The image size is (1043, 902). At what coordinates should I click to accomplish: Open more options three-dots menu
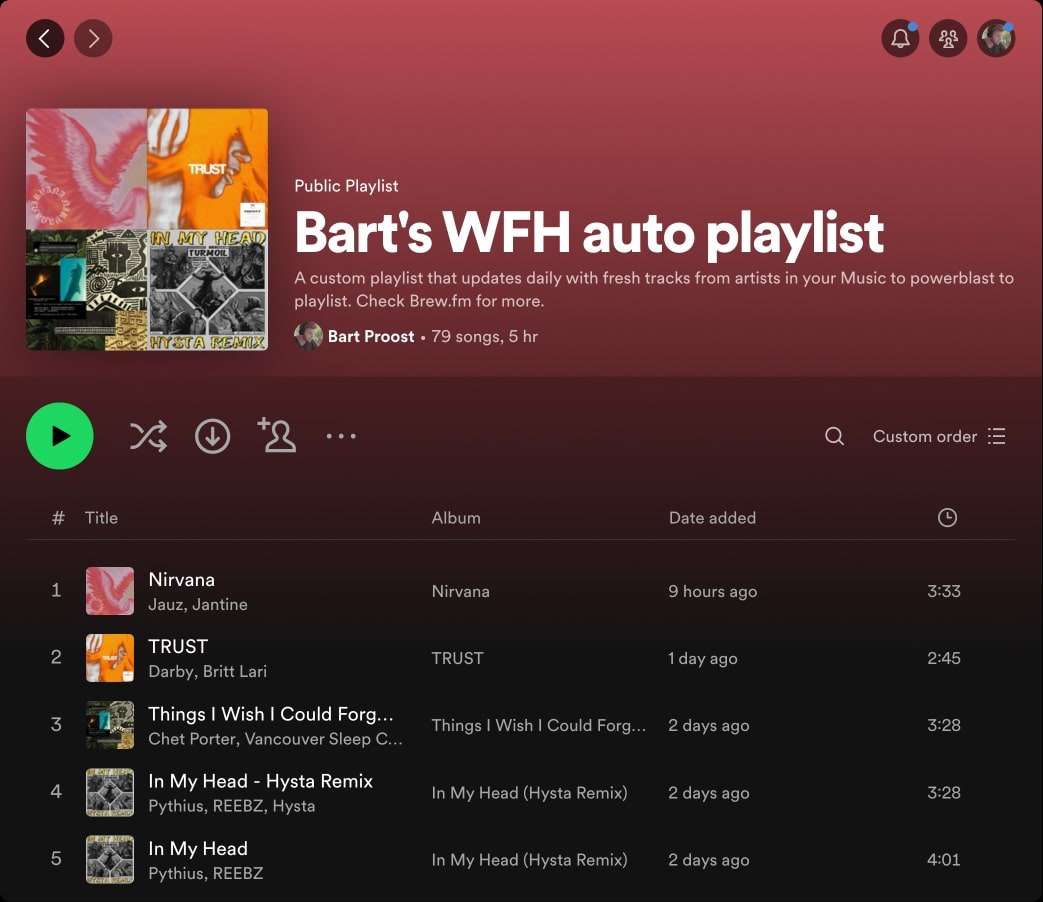pos(341,436)
